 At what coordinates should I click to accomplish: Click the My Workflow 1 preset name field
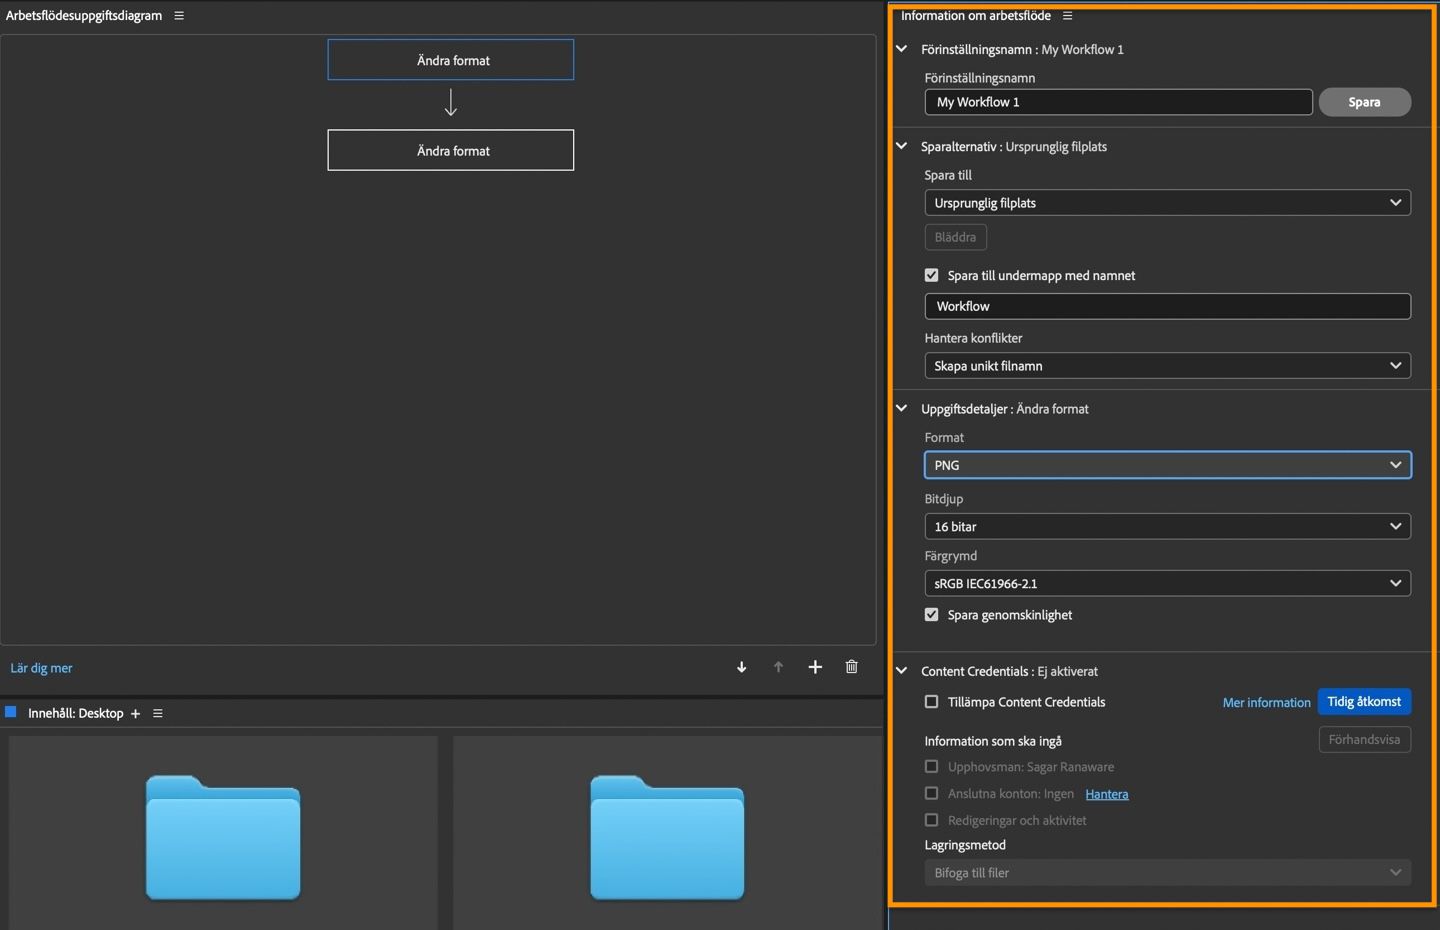pyautogui.click(x=1119, y=102)
